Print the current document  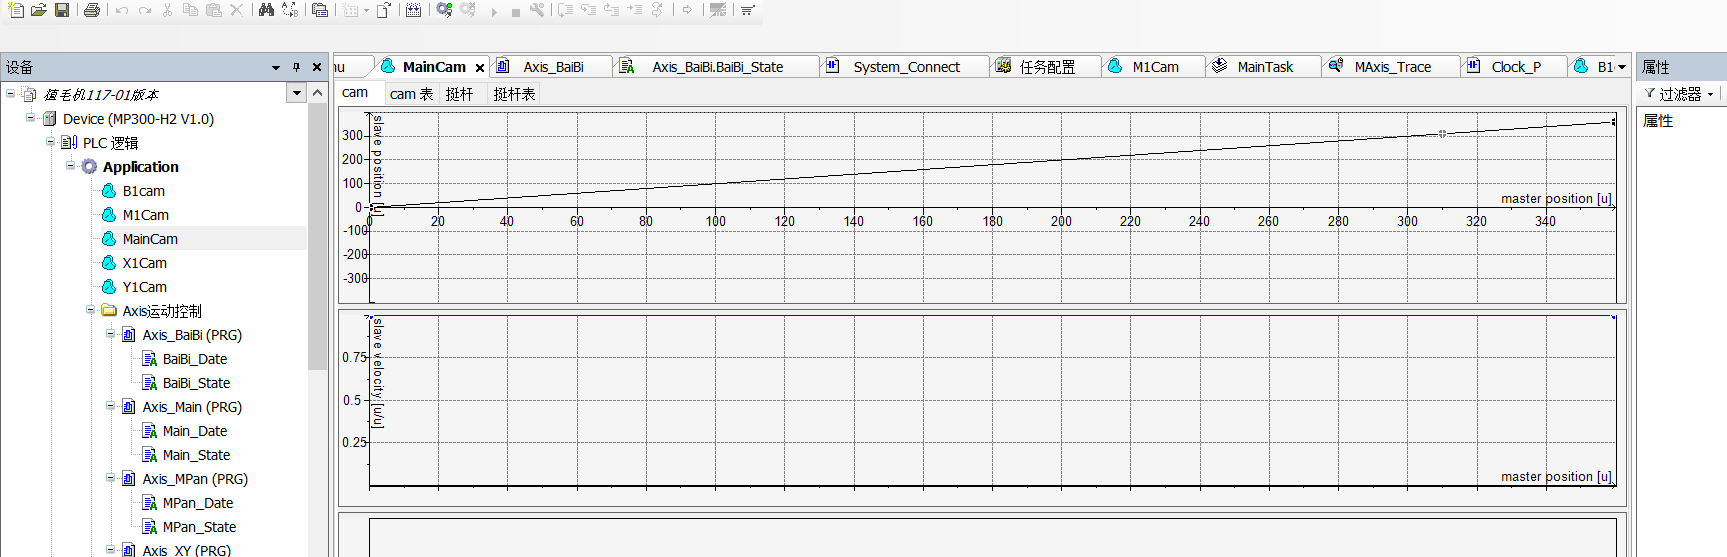click(x=92, y=10)
